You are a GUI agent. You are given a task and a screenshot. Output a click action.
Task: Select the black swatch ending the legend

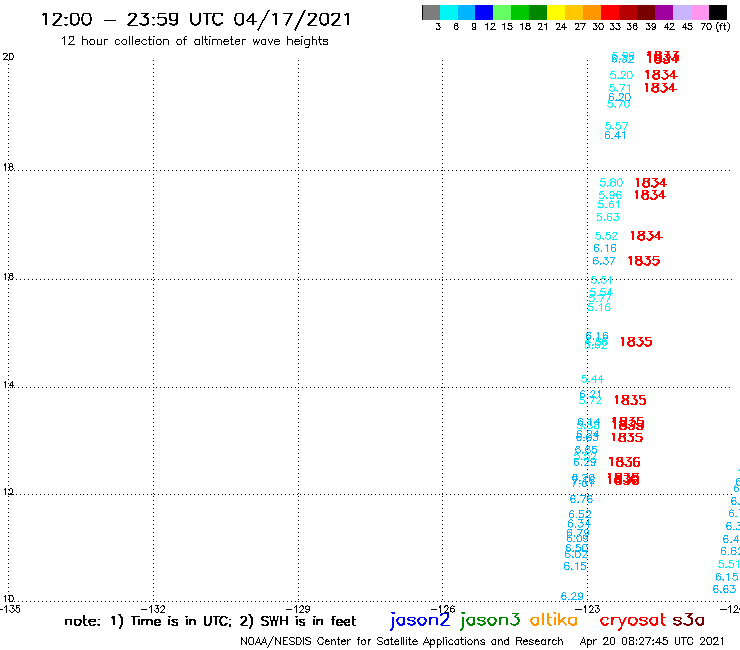coord(717,12)
